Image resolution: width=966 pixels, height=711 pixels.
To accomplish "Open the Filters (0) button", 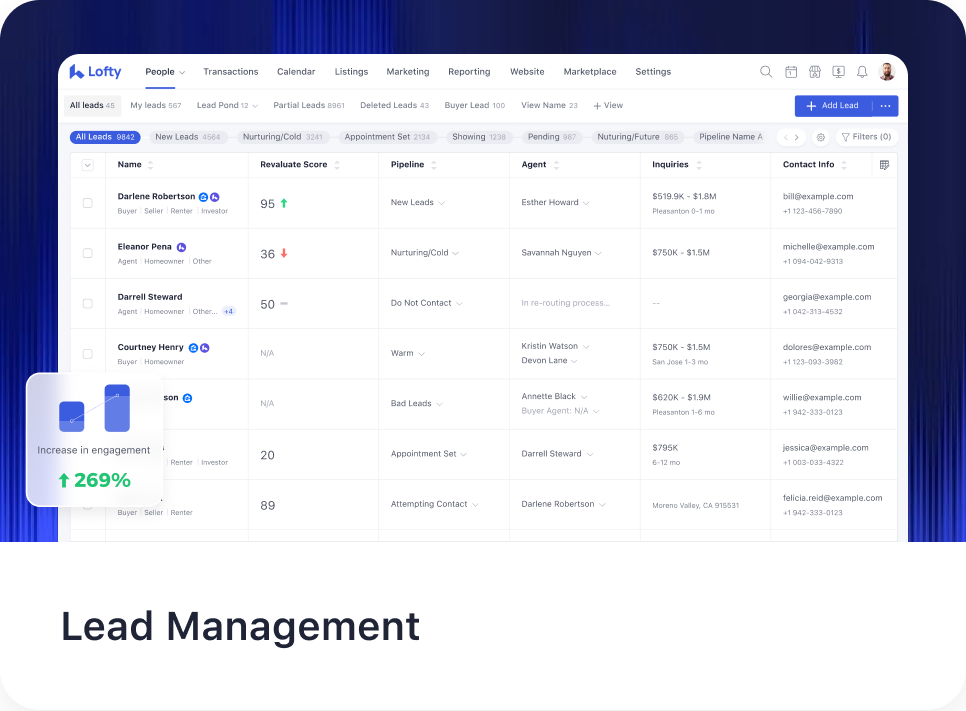I will click(x=866, y=137).
